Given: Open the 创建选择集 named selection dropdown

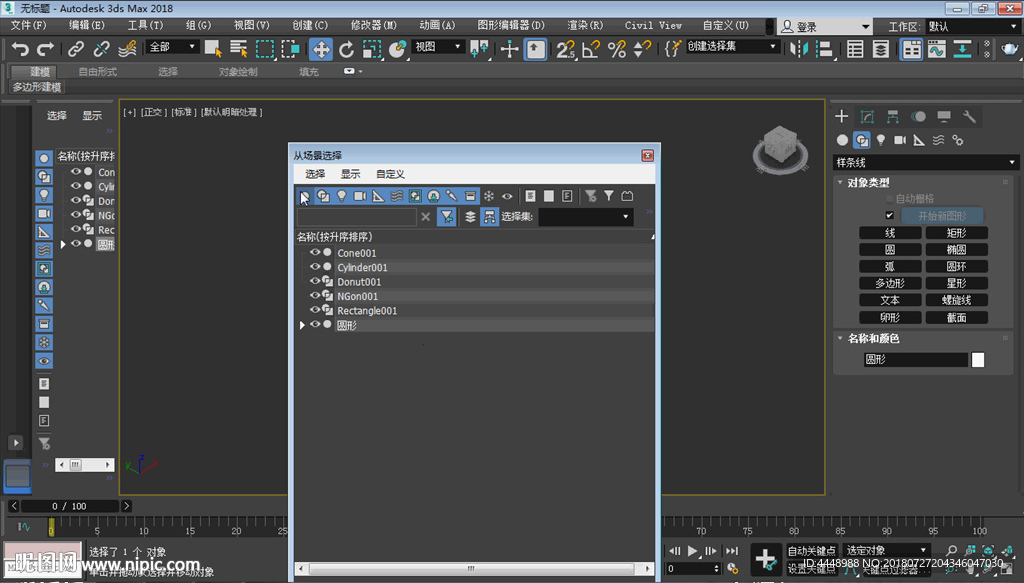Looking at the screenshot, I should point(731,47).
